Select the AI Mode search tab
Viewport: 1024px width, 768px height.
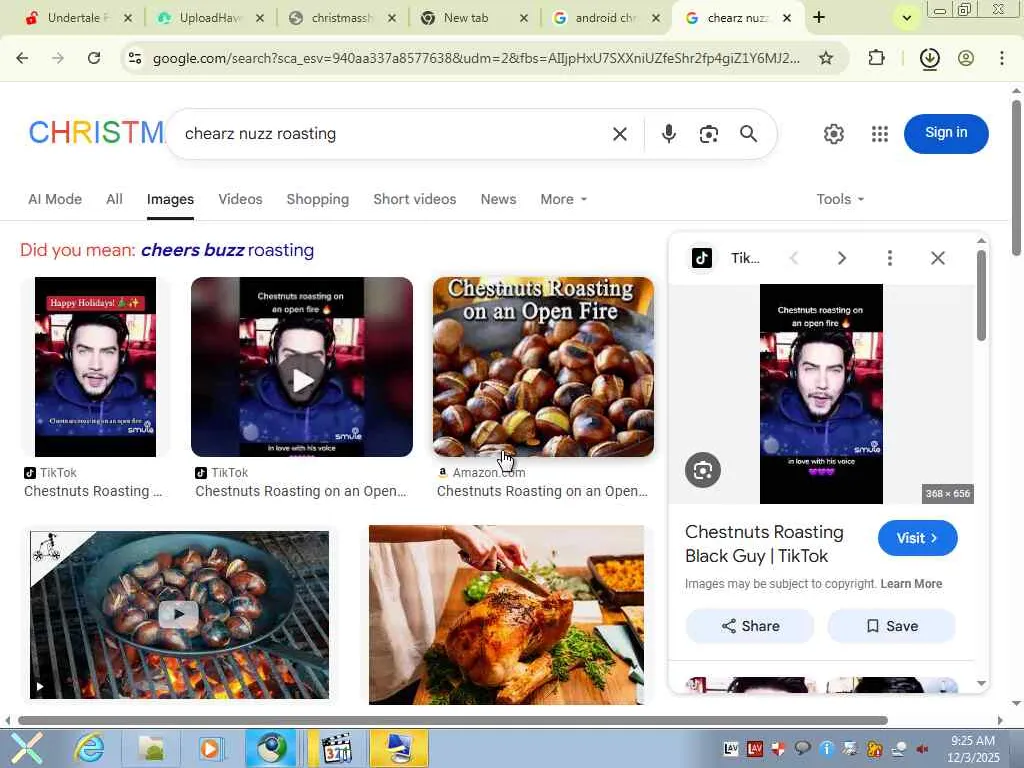55,199
